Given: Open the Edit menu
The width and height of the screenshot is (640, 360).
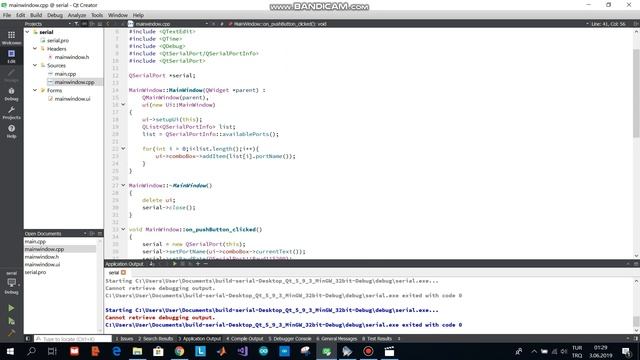Looking at the screenshot, I should (x=20, y=15).
